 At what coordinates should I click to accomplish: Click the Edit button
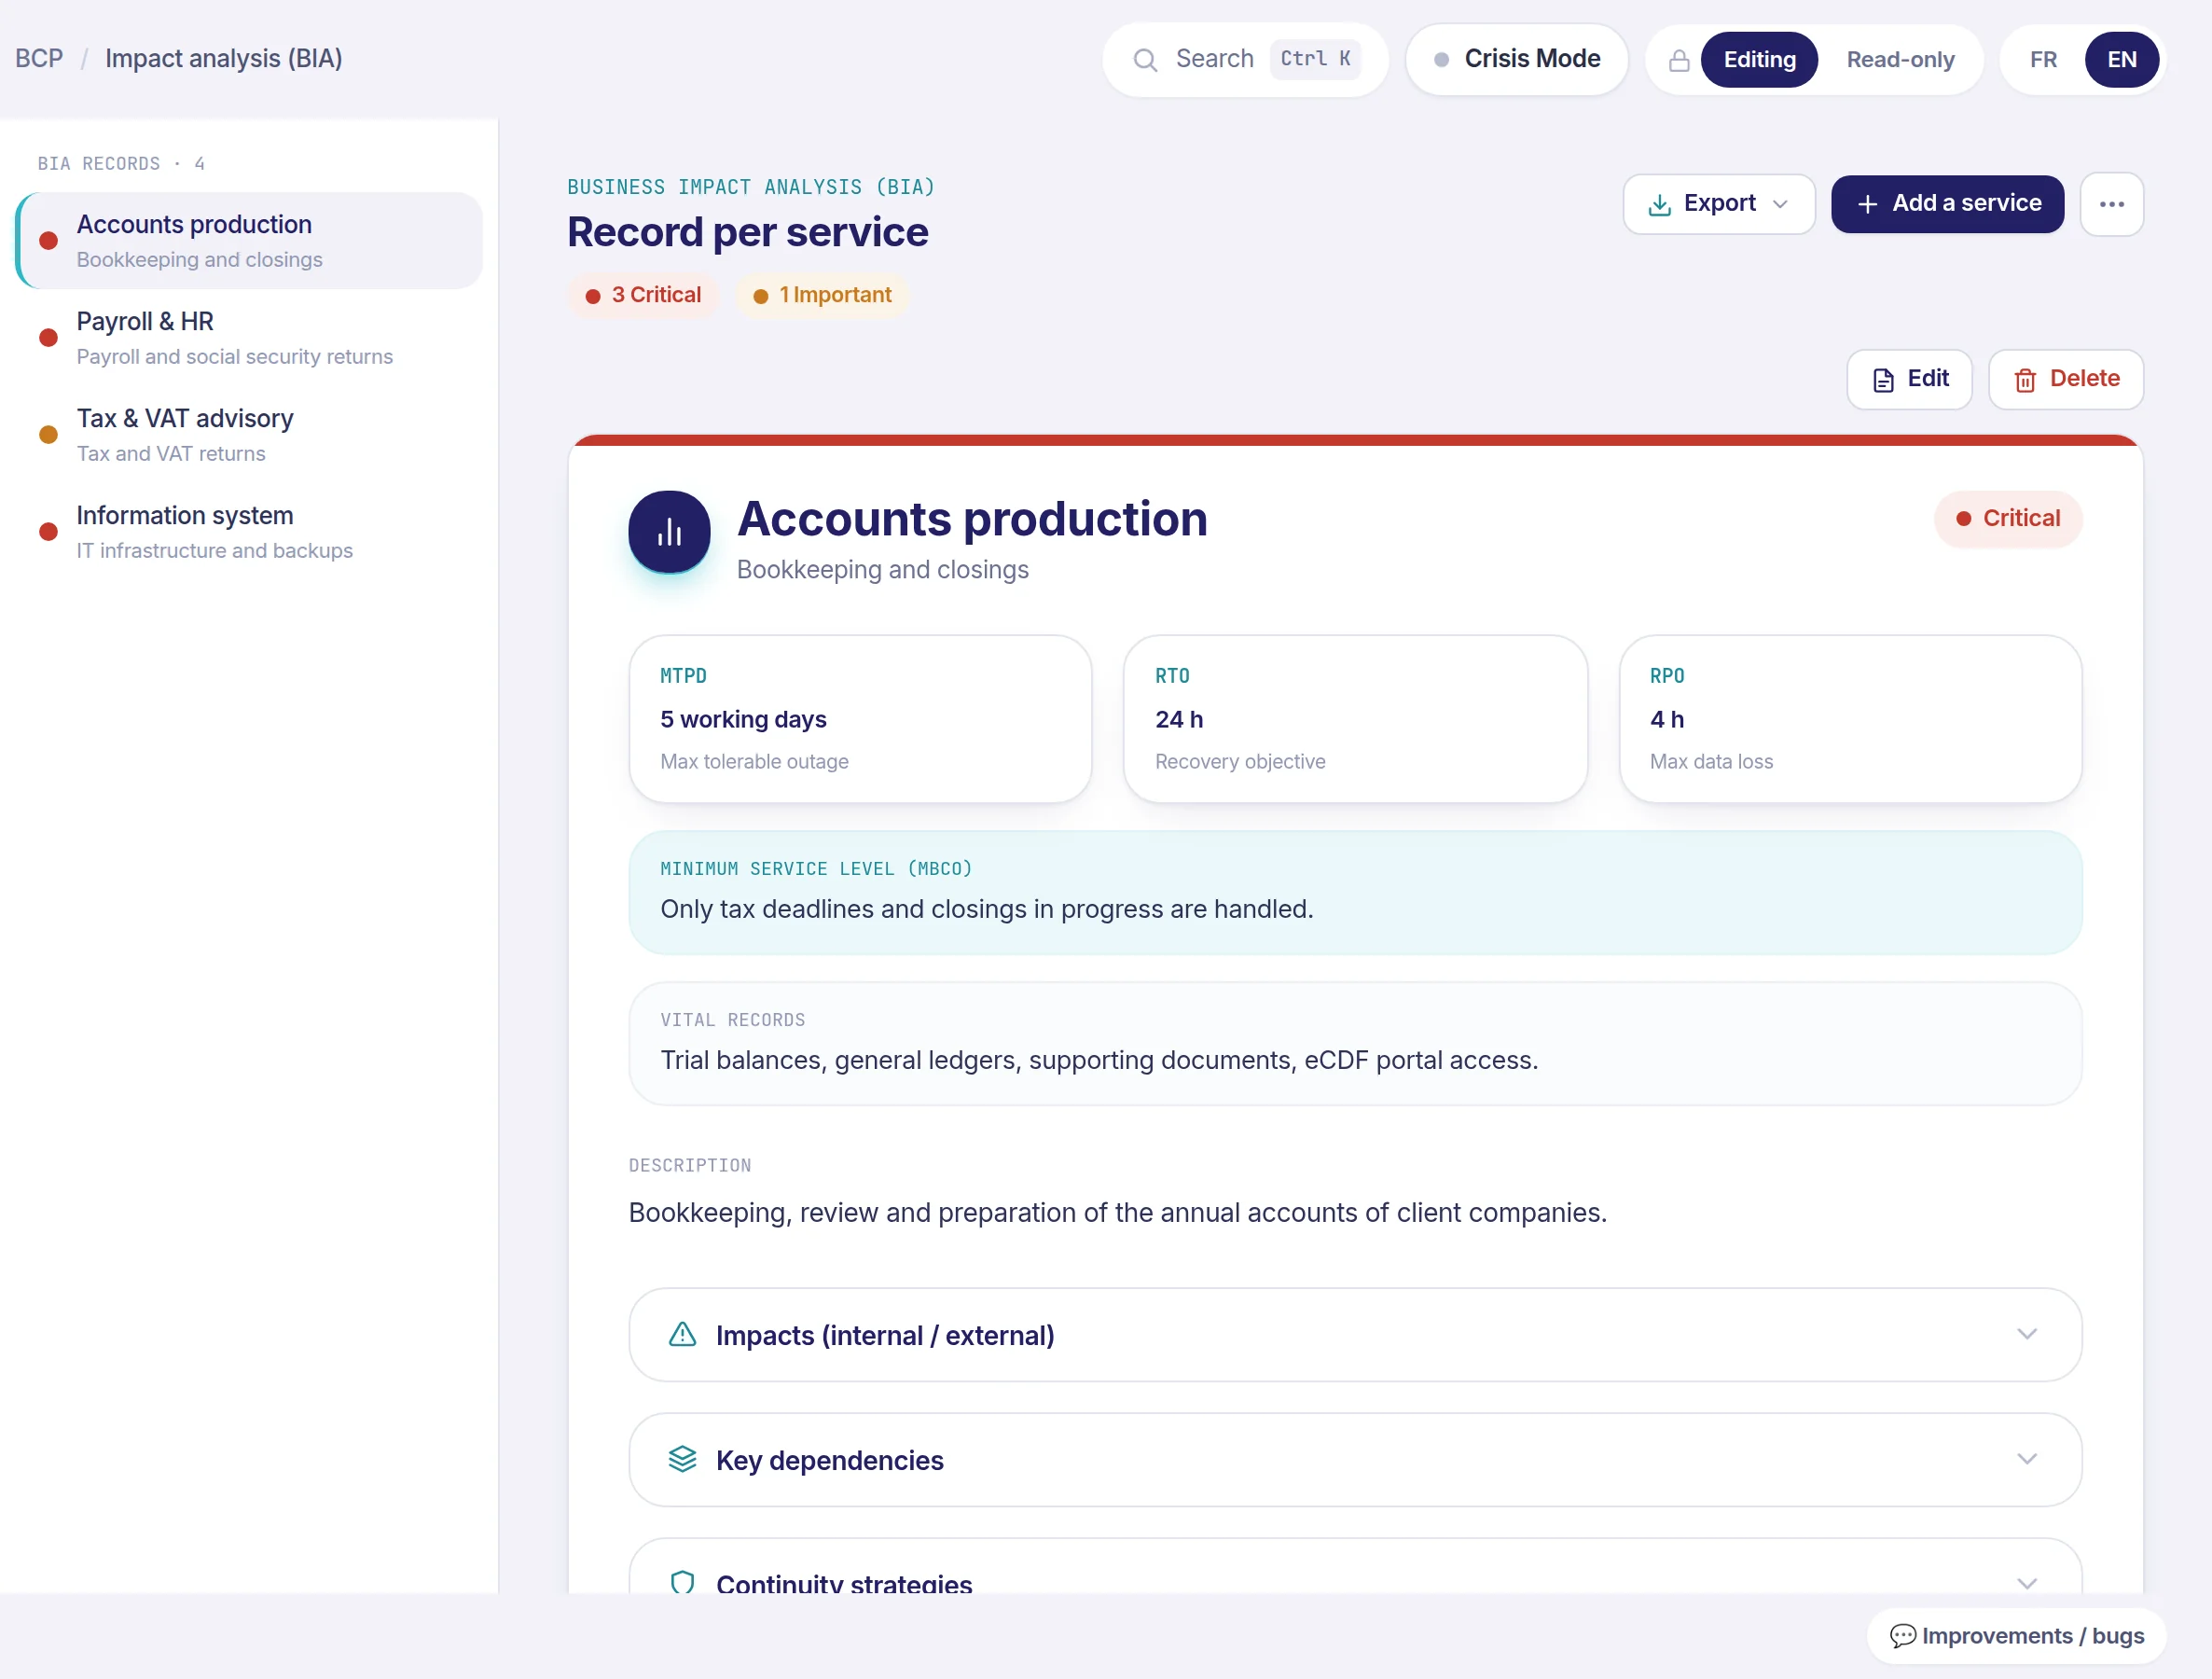pos(1908,380)
